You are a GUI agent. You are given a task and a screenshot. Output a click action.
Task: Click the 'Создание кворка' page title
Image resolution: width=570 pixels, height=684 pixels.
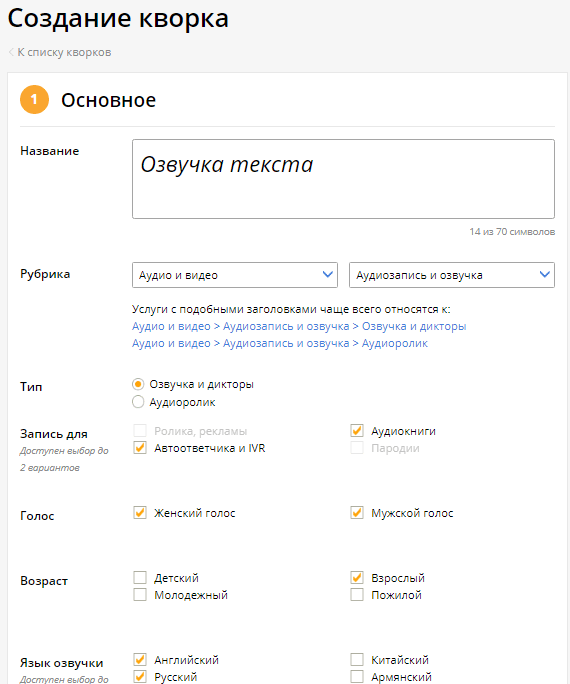pos(118,18)
